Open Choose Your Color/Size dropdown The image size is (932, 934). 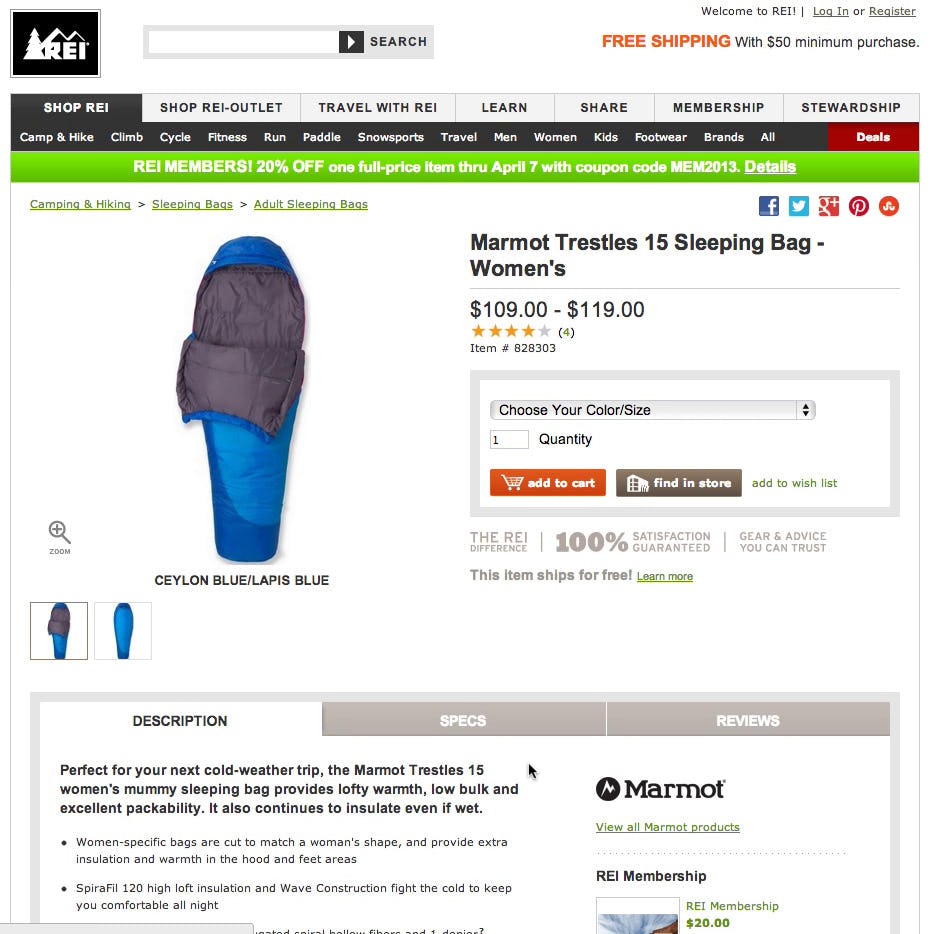(x=652, y=410)
